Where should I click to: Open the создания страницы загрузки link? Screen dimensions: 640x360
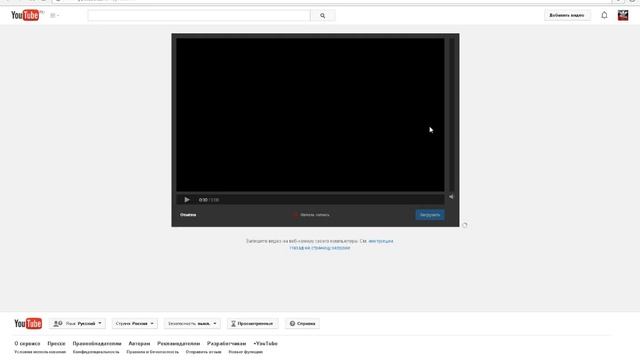pos(320,248)
